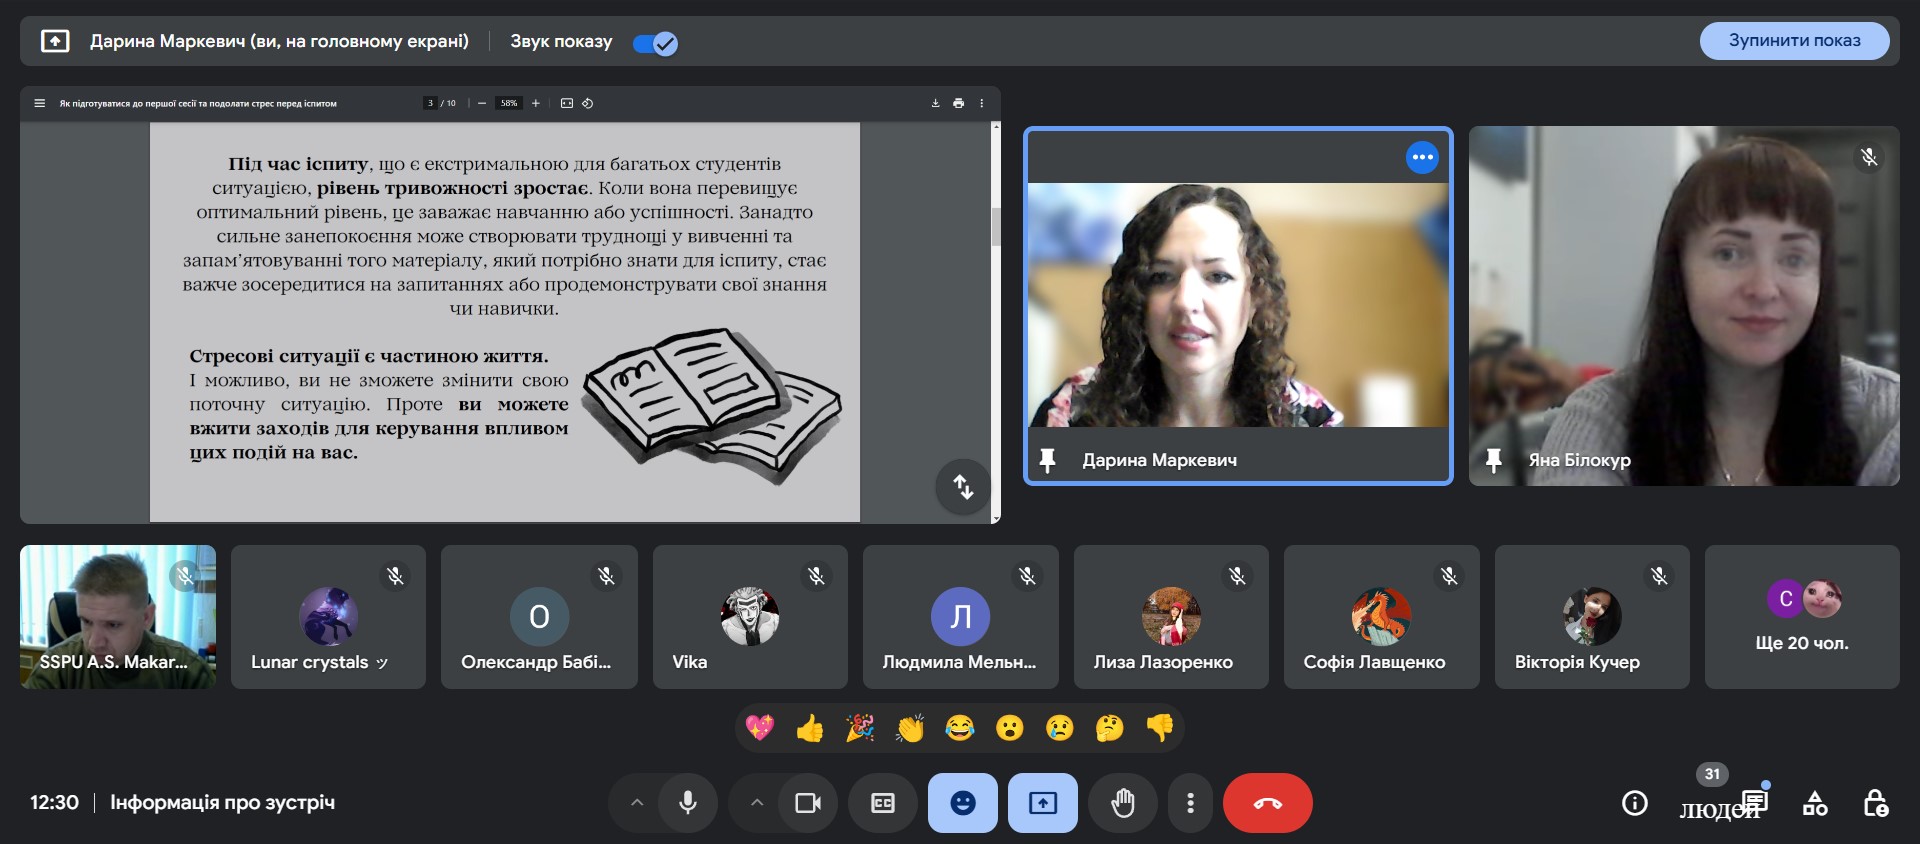Enable closed captions

(882, 803)
